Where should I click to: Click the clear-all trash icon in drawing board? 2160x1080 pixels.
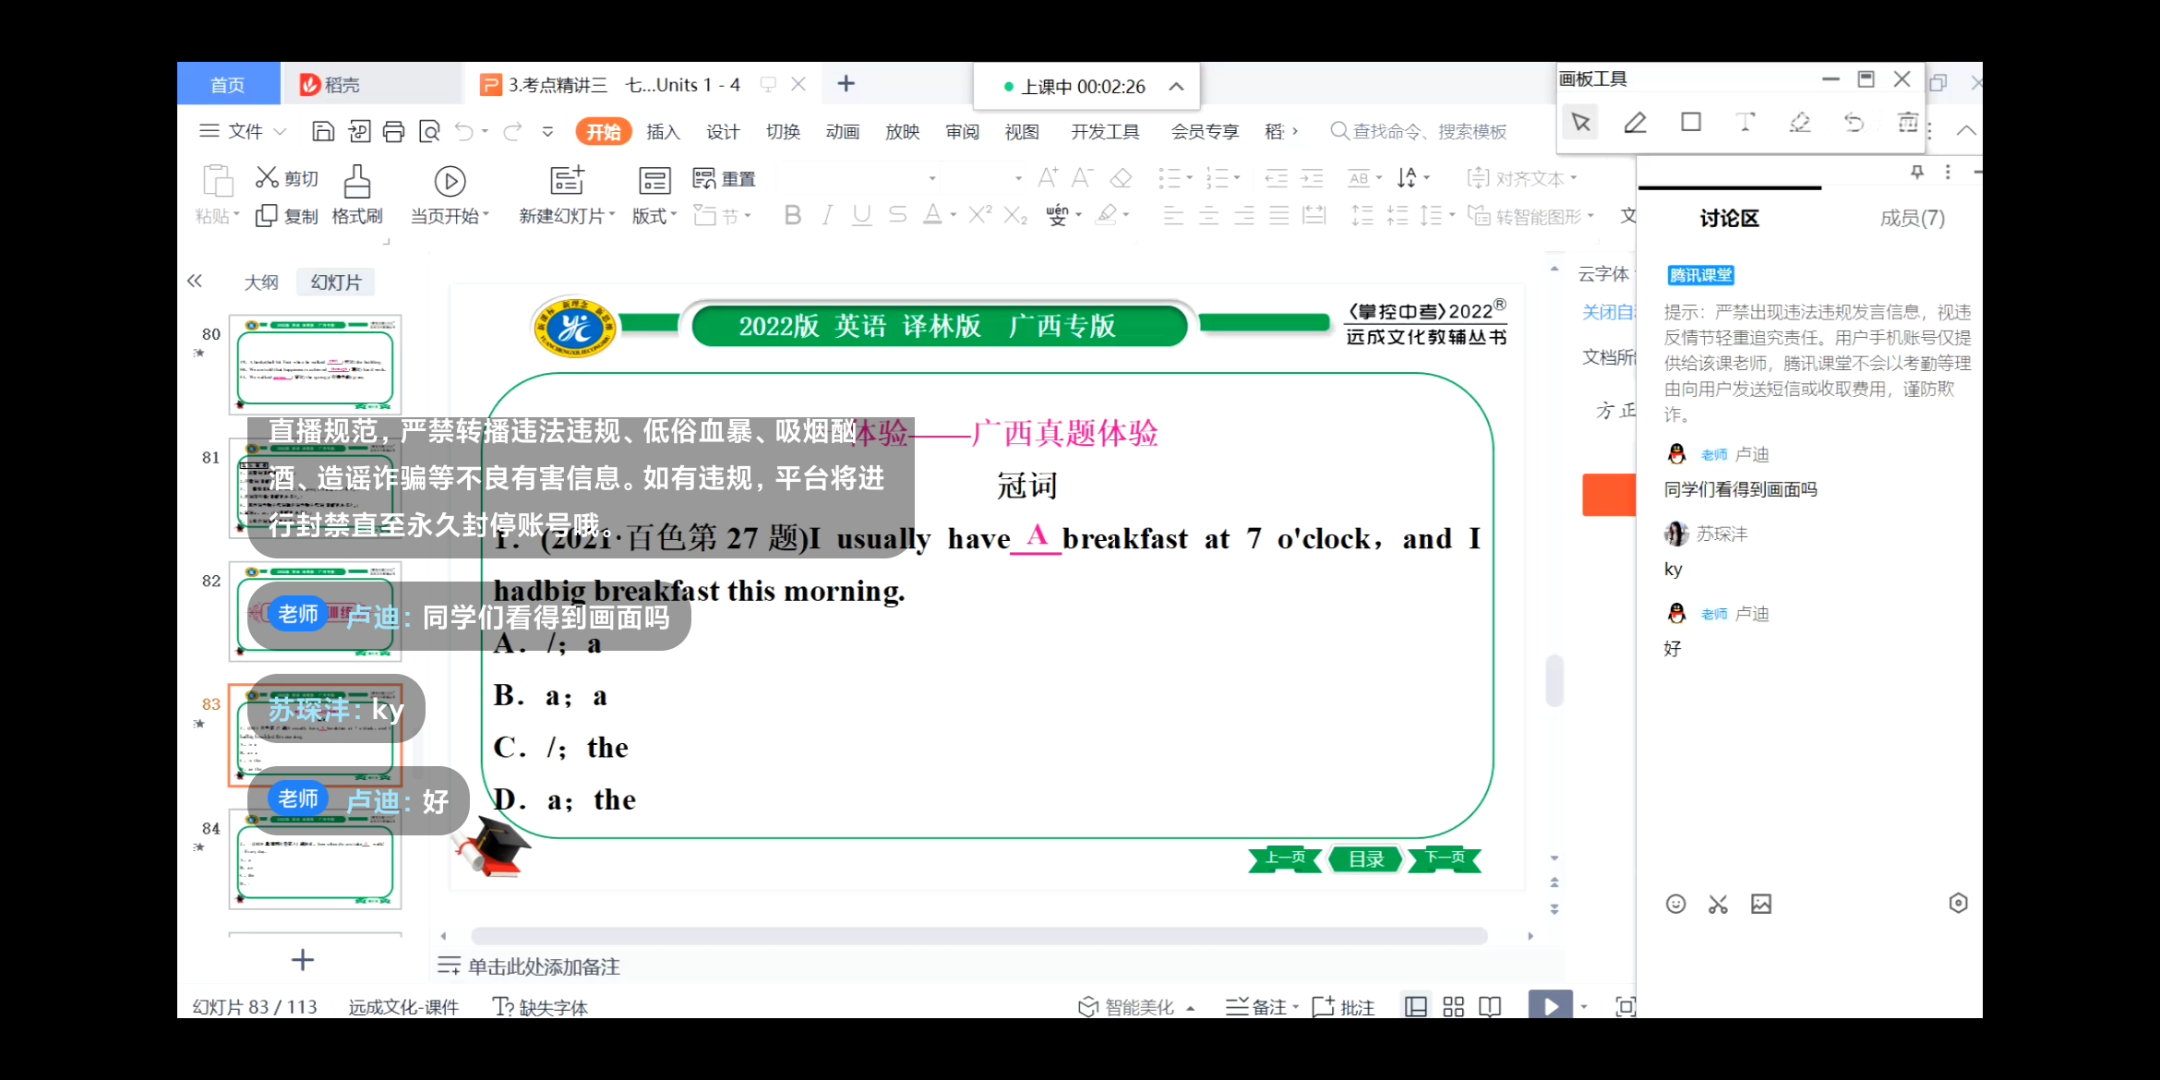1908,122
